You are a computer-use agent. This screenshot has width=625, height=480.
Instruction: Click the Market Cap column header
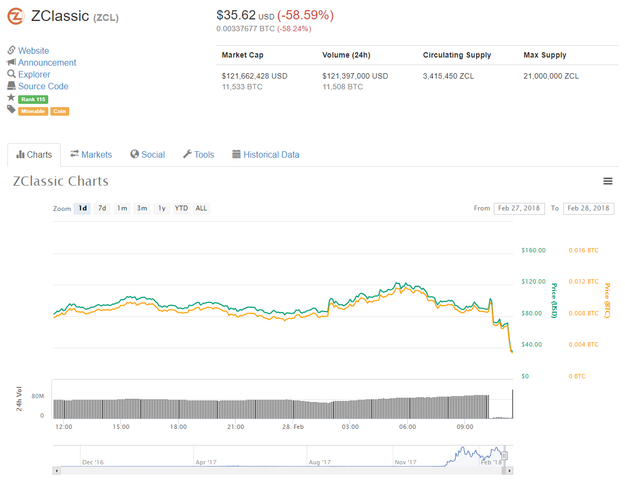[x=242, y=55]
